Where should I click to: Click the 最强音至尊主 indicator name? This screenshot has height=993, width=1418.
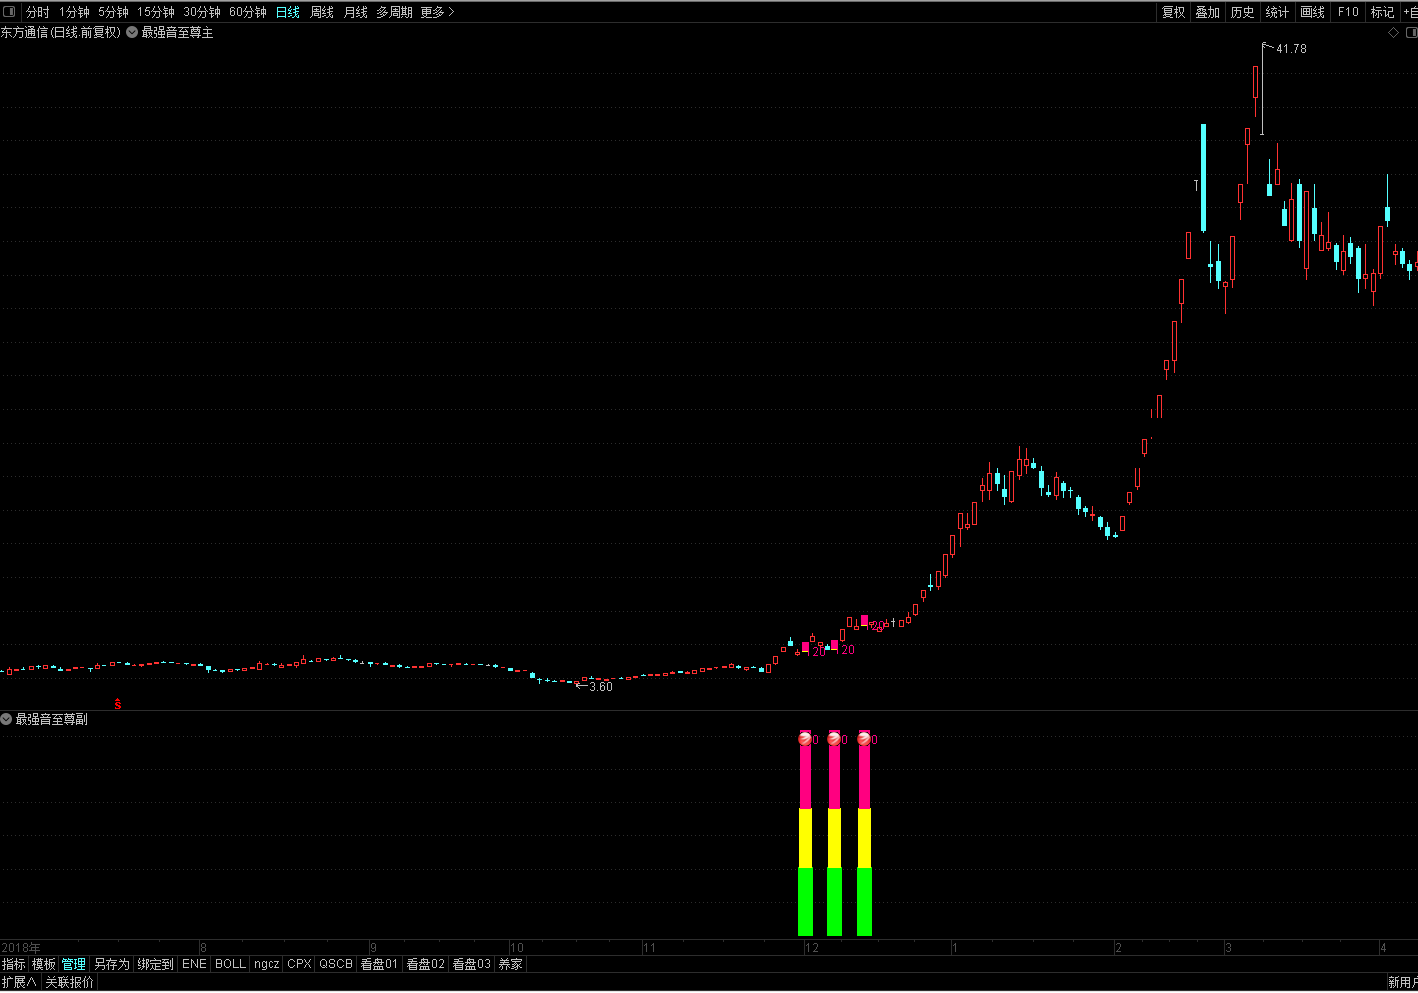click(177, 33)
